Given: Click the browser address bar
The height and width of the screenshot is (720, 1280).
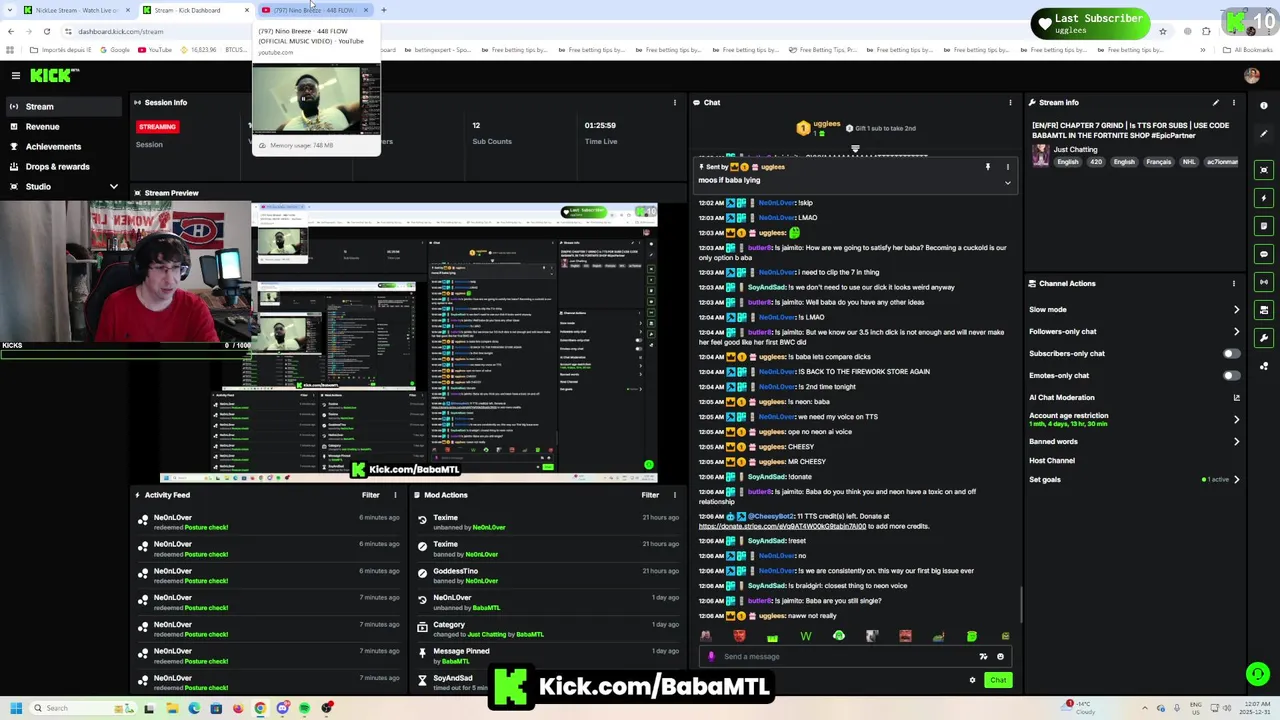Looking at the screenshot, I should (600, 31).
